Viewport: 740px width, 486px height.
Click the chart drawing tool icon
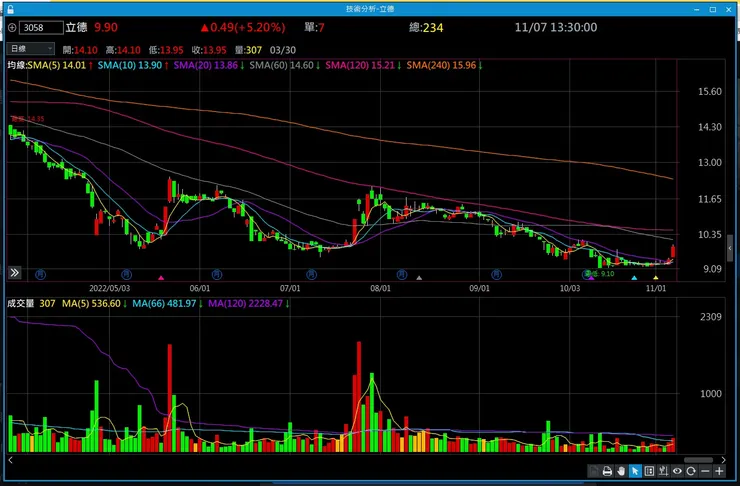point(663,471)
